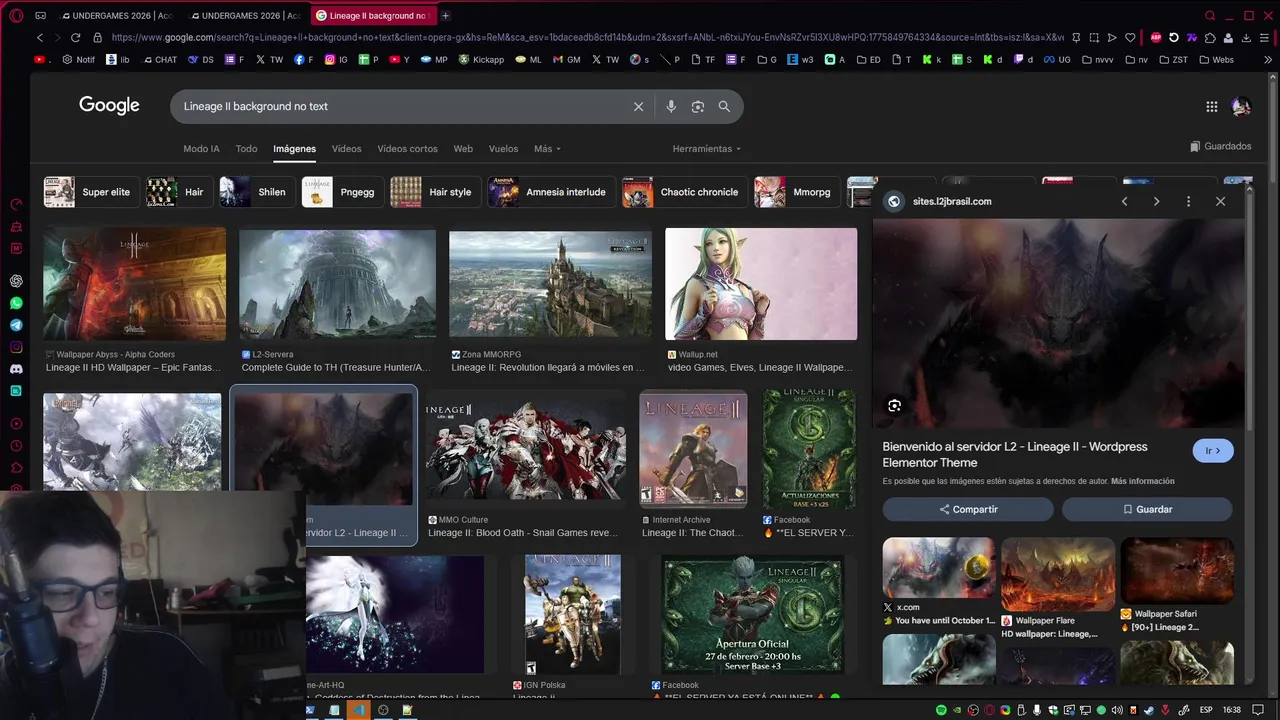
Task: Filter by Pngegg chip
Action: coord(342,192)
